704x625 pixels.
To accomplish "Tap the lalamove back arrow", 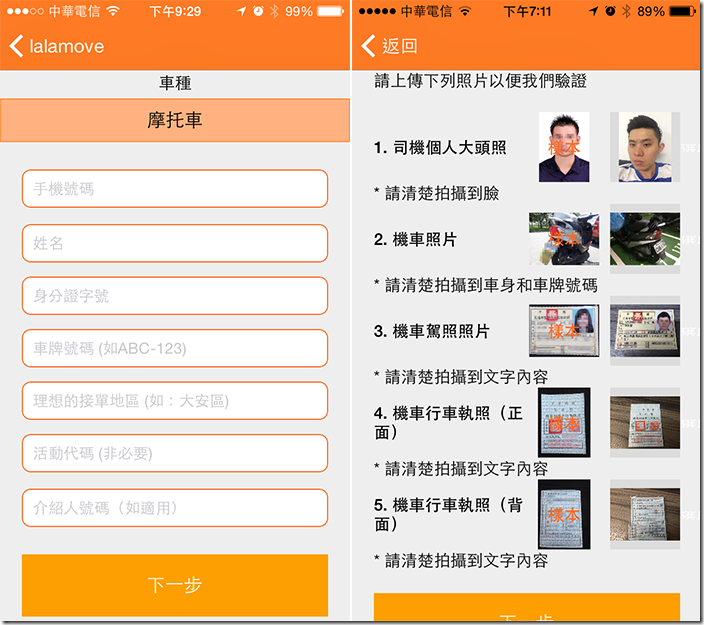I will pyautogui.click(x=16, y=46).
